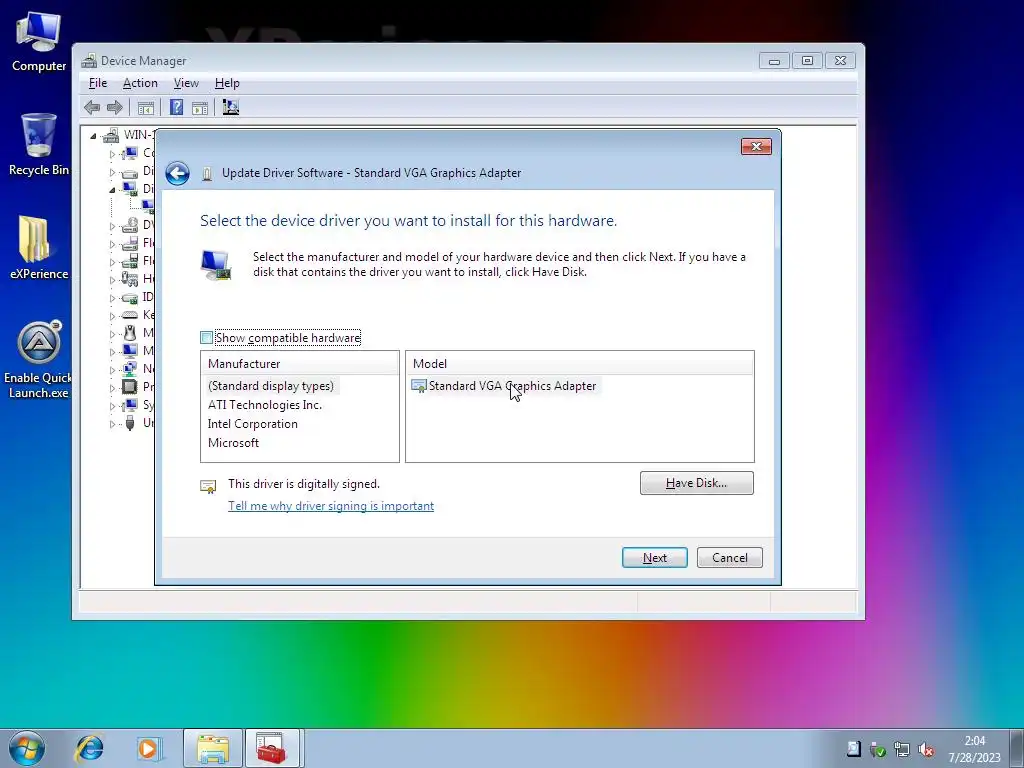Expand the USB controllers tree node arrow
The height and width of the screenshot is (768, 1024).
[112, 424]
